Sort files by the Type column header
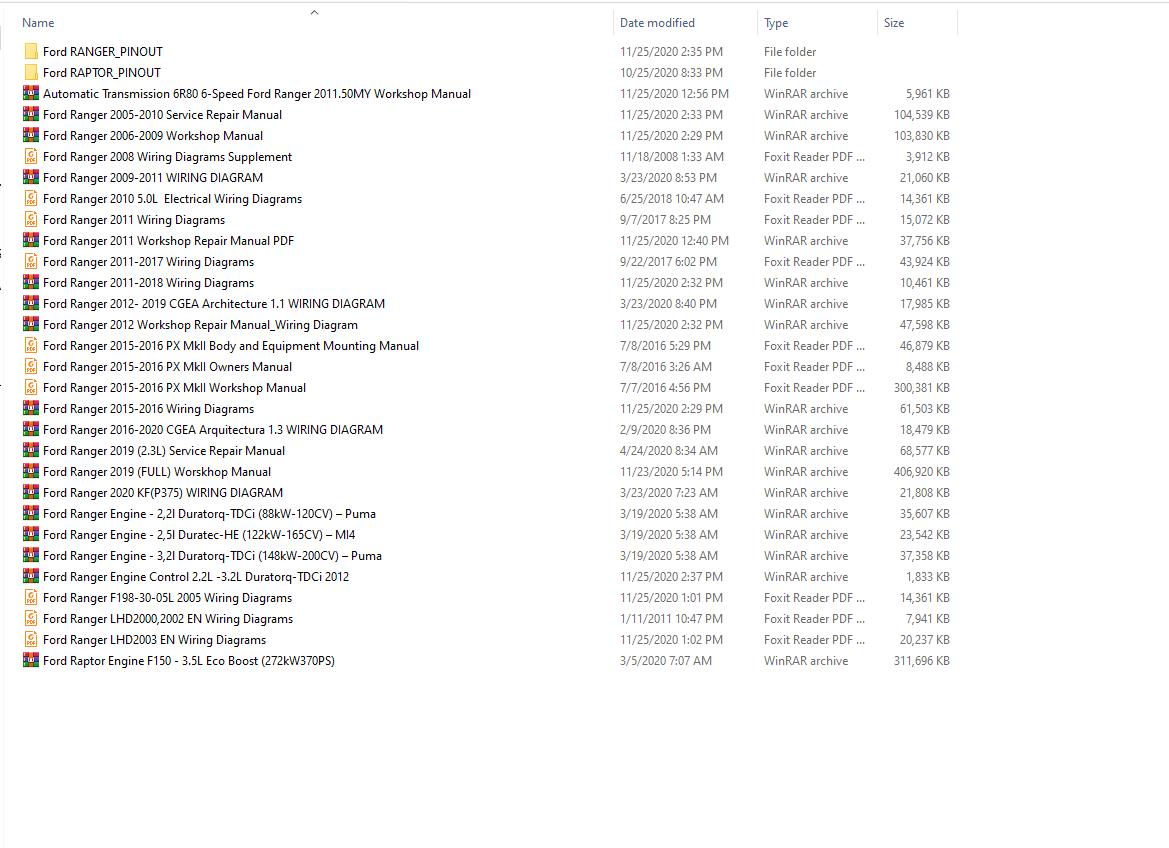The height and width of the screenshot is (848, 1169). [776, 22]
